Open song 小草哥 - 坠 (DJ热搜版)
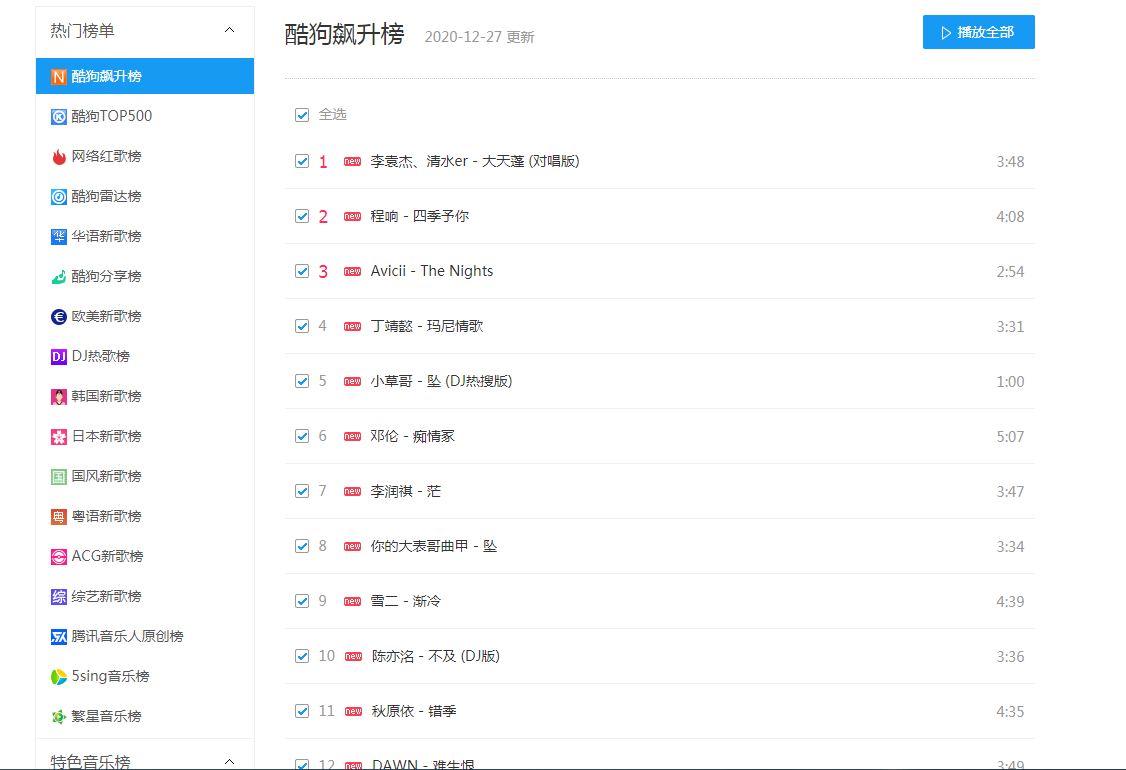Viewport: 1126px width, 770px height. point(441,381)
